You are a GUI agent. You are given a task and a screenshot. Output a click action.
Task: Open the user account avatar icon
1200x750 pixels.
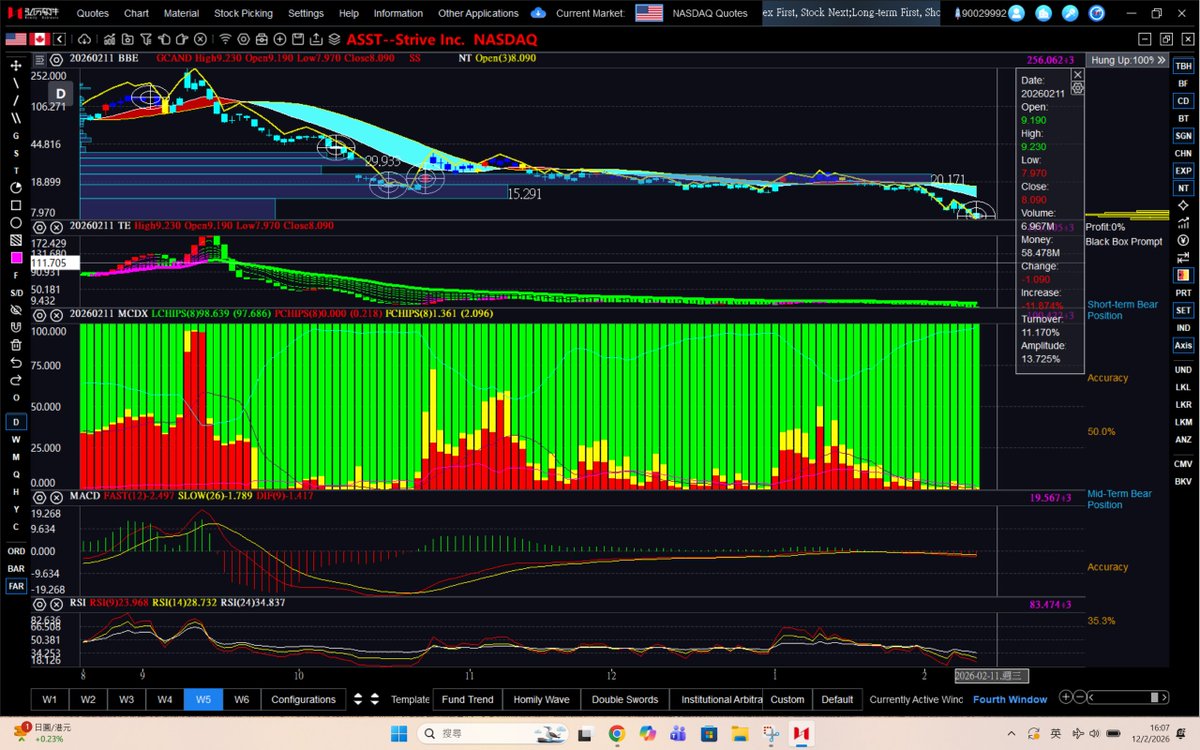(x=1016, y=13)
